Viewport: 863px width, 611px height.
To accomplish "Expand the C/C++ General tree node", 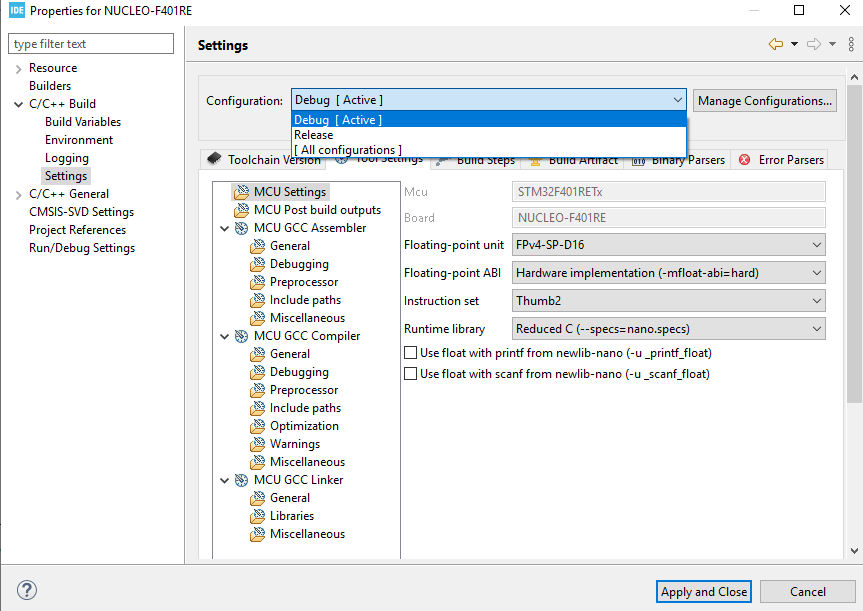I will pyautogui.click(x=19, y=195).
